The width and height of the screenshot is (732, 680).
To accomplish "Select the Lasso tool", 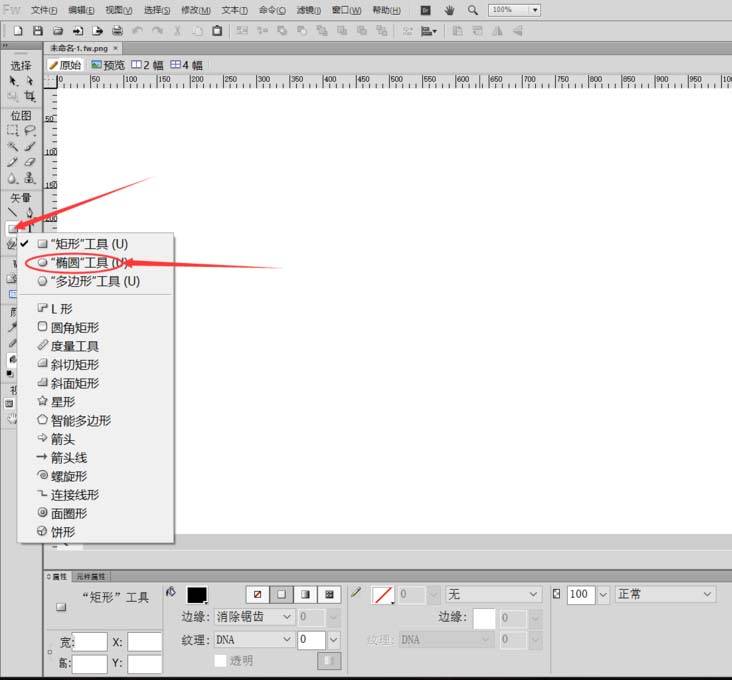I will 30,130.
